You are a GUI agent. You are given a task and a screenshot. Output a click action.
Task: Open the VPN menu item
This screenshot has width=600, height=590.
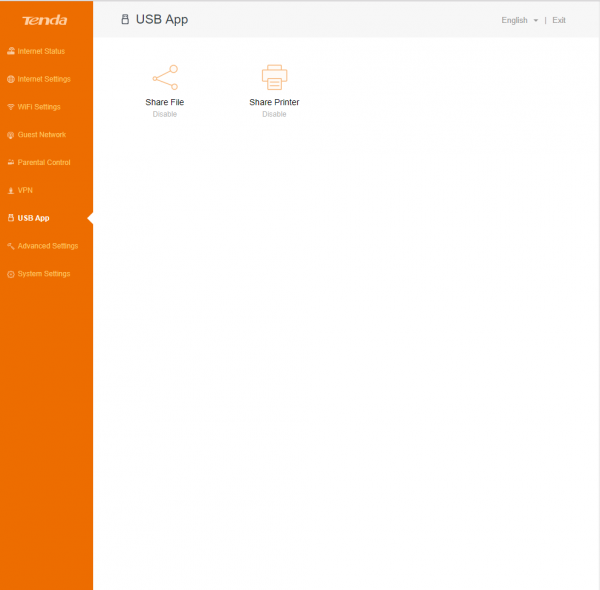[x=25, y=191]
